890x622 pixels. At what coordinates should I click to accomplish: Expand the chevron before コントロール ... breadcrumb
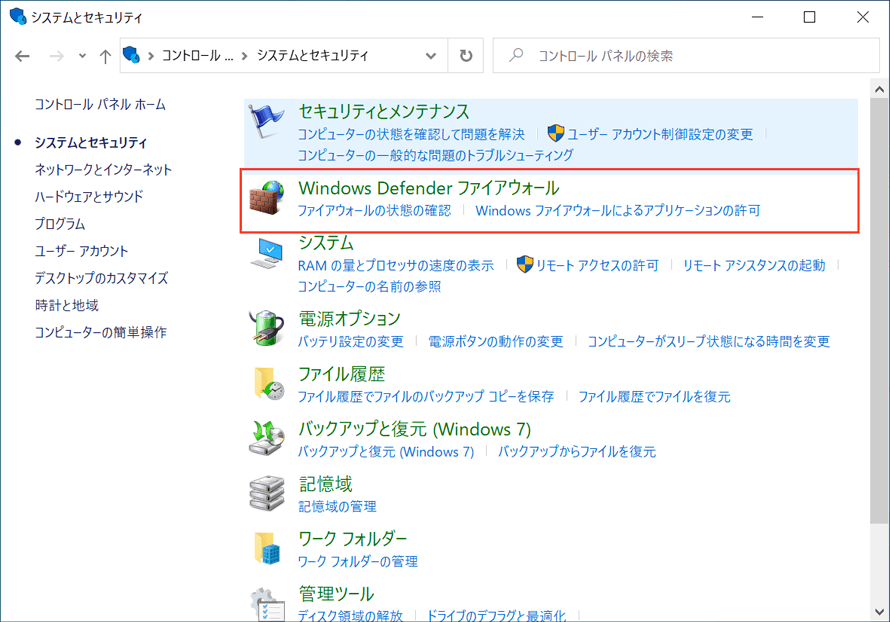(x=151, y=56)
